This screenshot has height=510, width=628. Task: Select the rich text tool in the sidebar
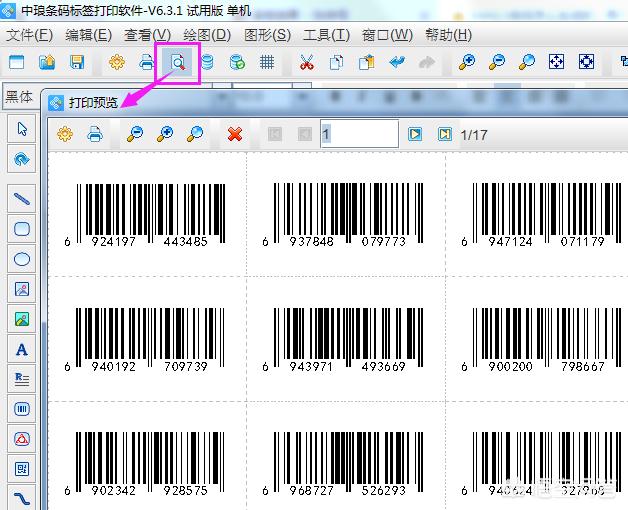click(22, 379)
